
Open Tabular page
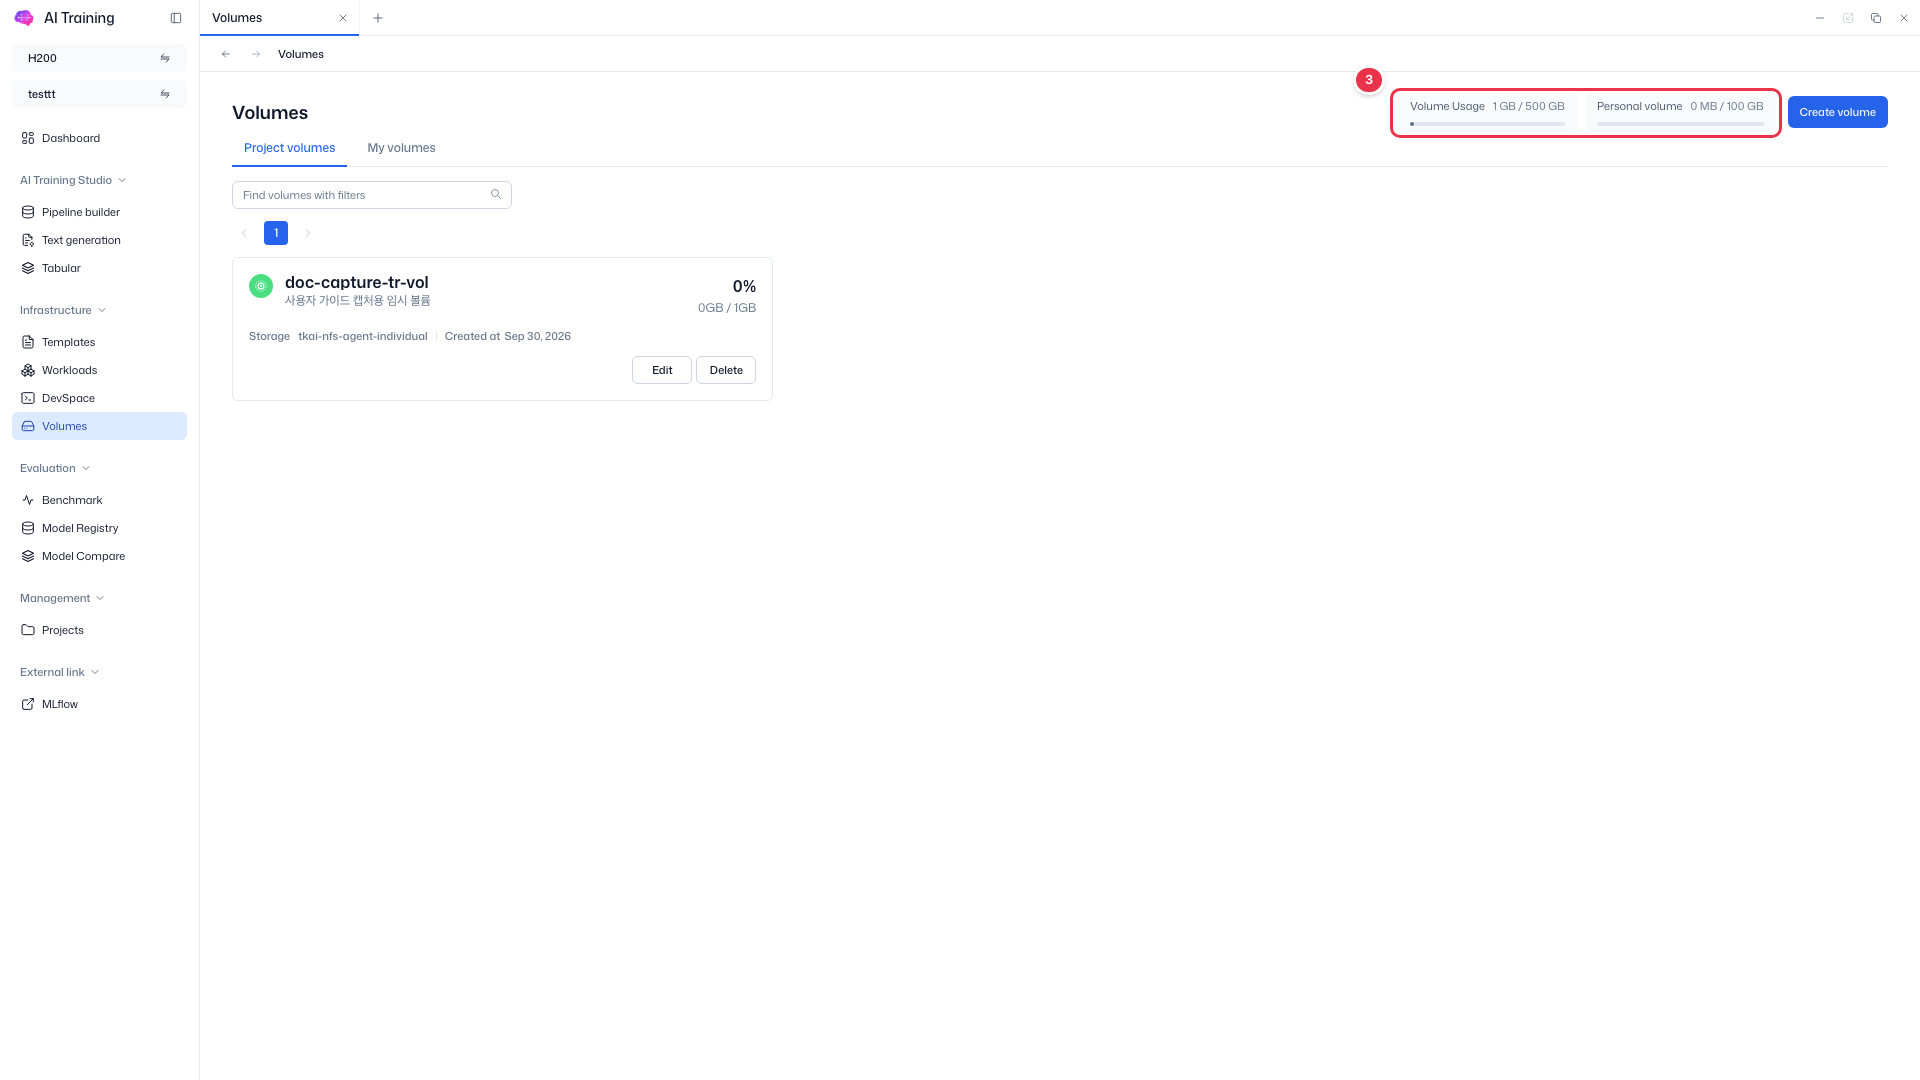(99, 268)
